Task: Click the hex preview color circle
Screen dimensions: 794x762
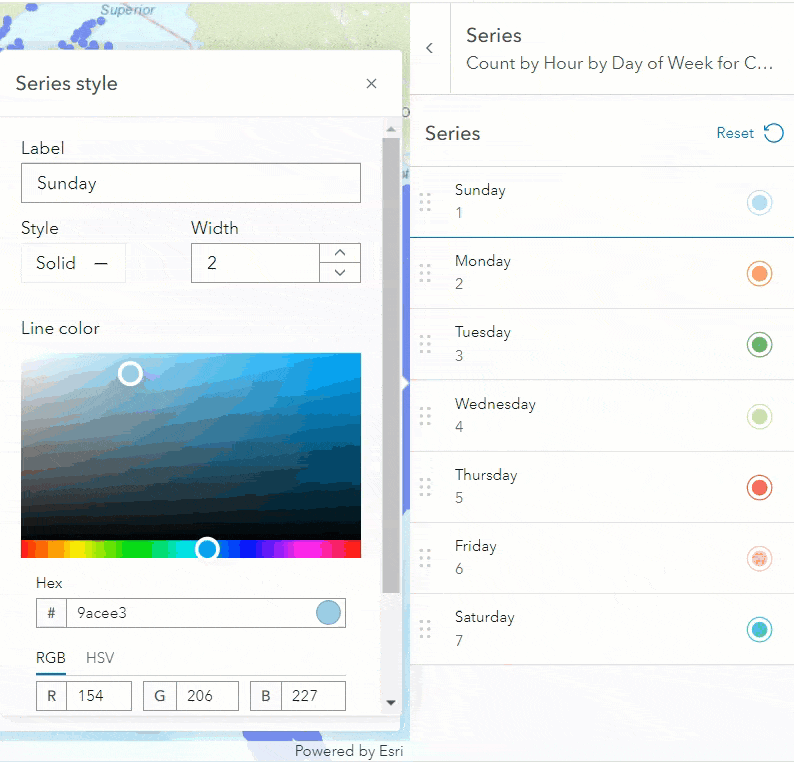Action: 328,613
